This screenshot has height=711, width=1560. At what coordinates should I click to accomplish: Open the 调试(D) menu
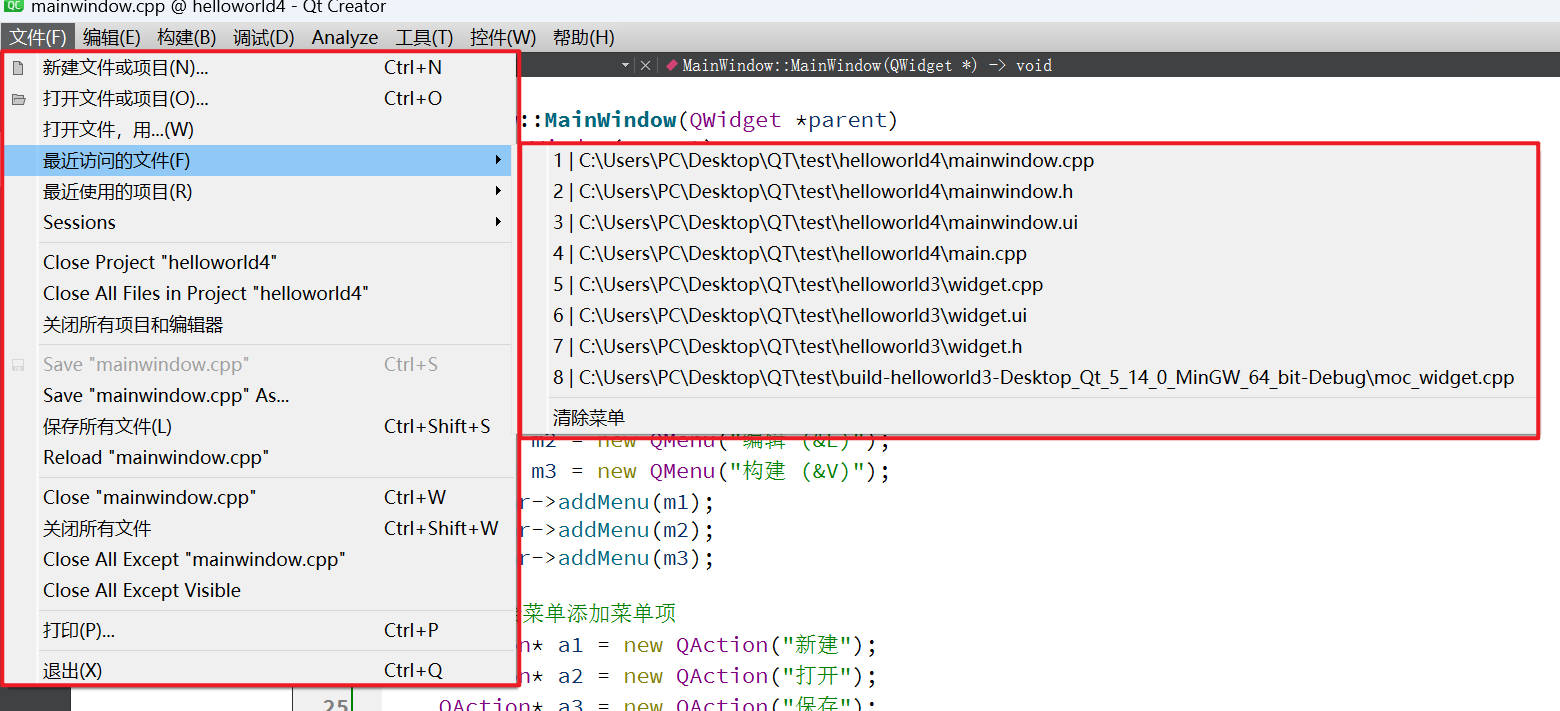pos(264,37)
